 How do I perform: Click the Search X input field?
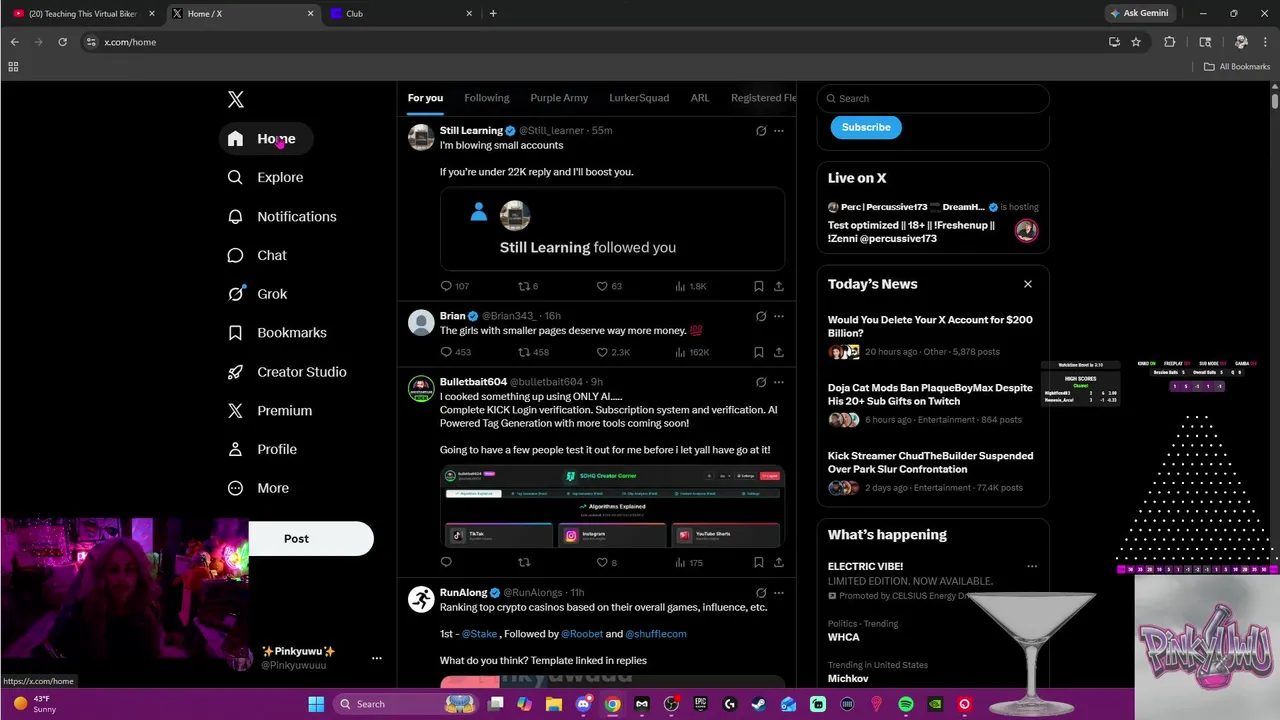(x=933, y=98)
